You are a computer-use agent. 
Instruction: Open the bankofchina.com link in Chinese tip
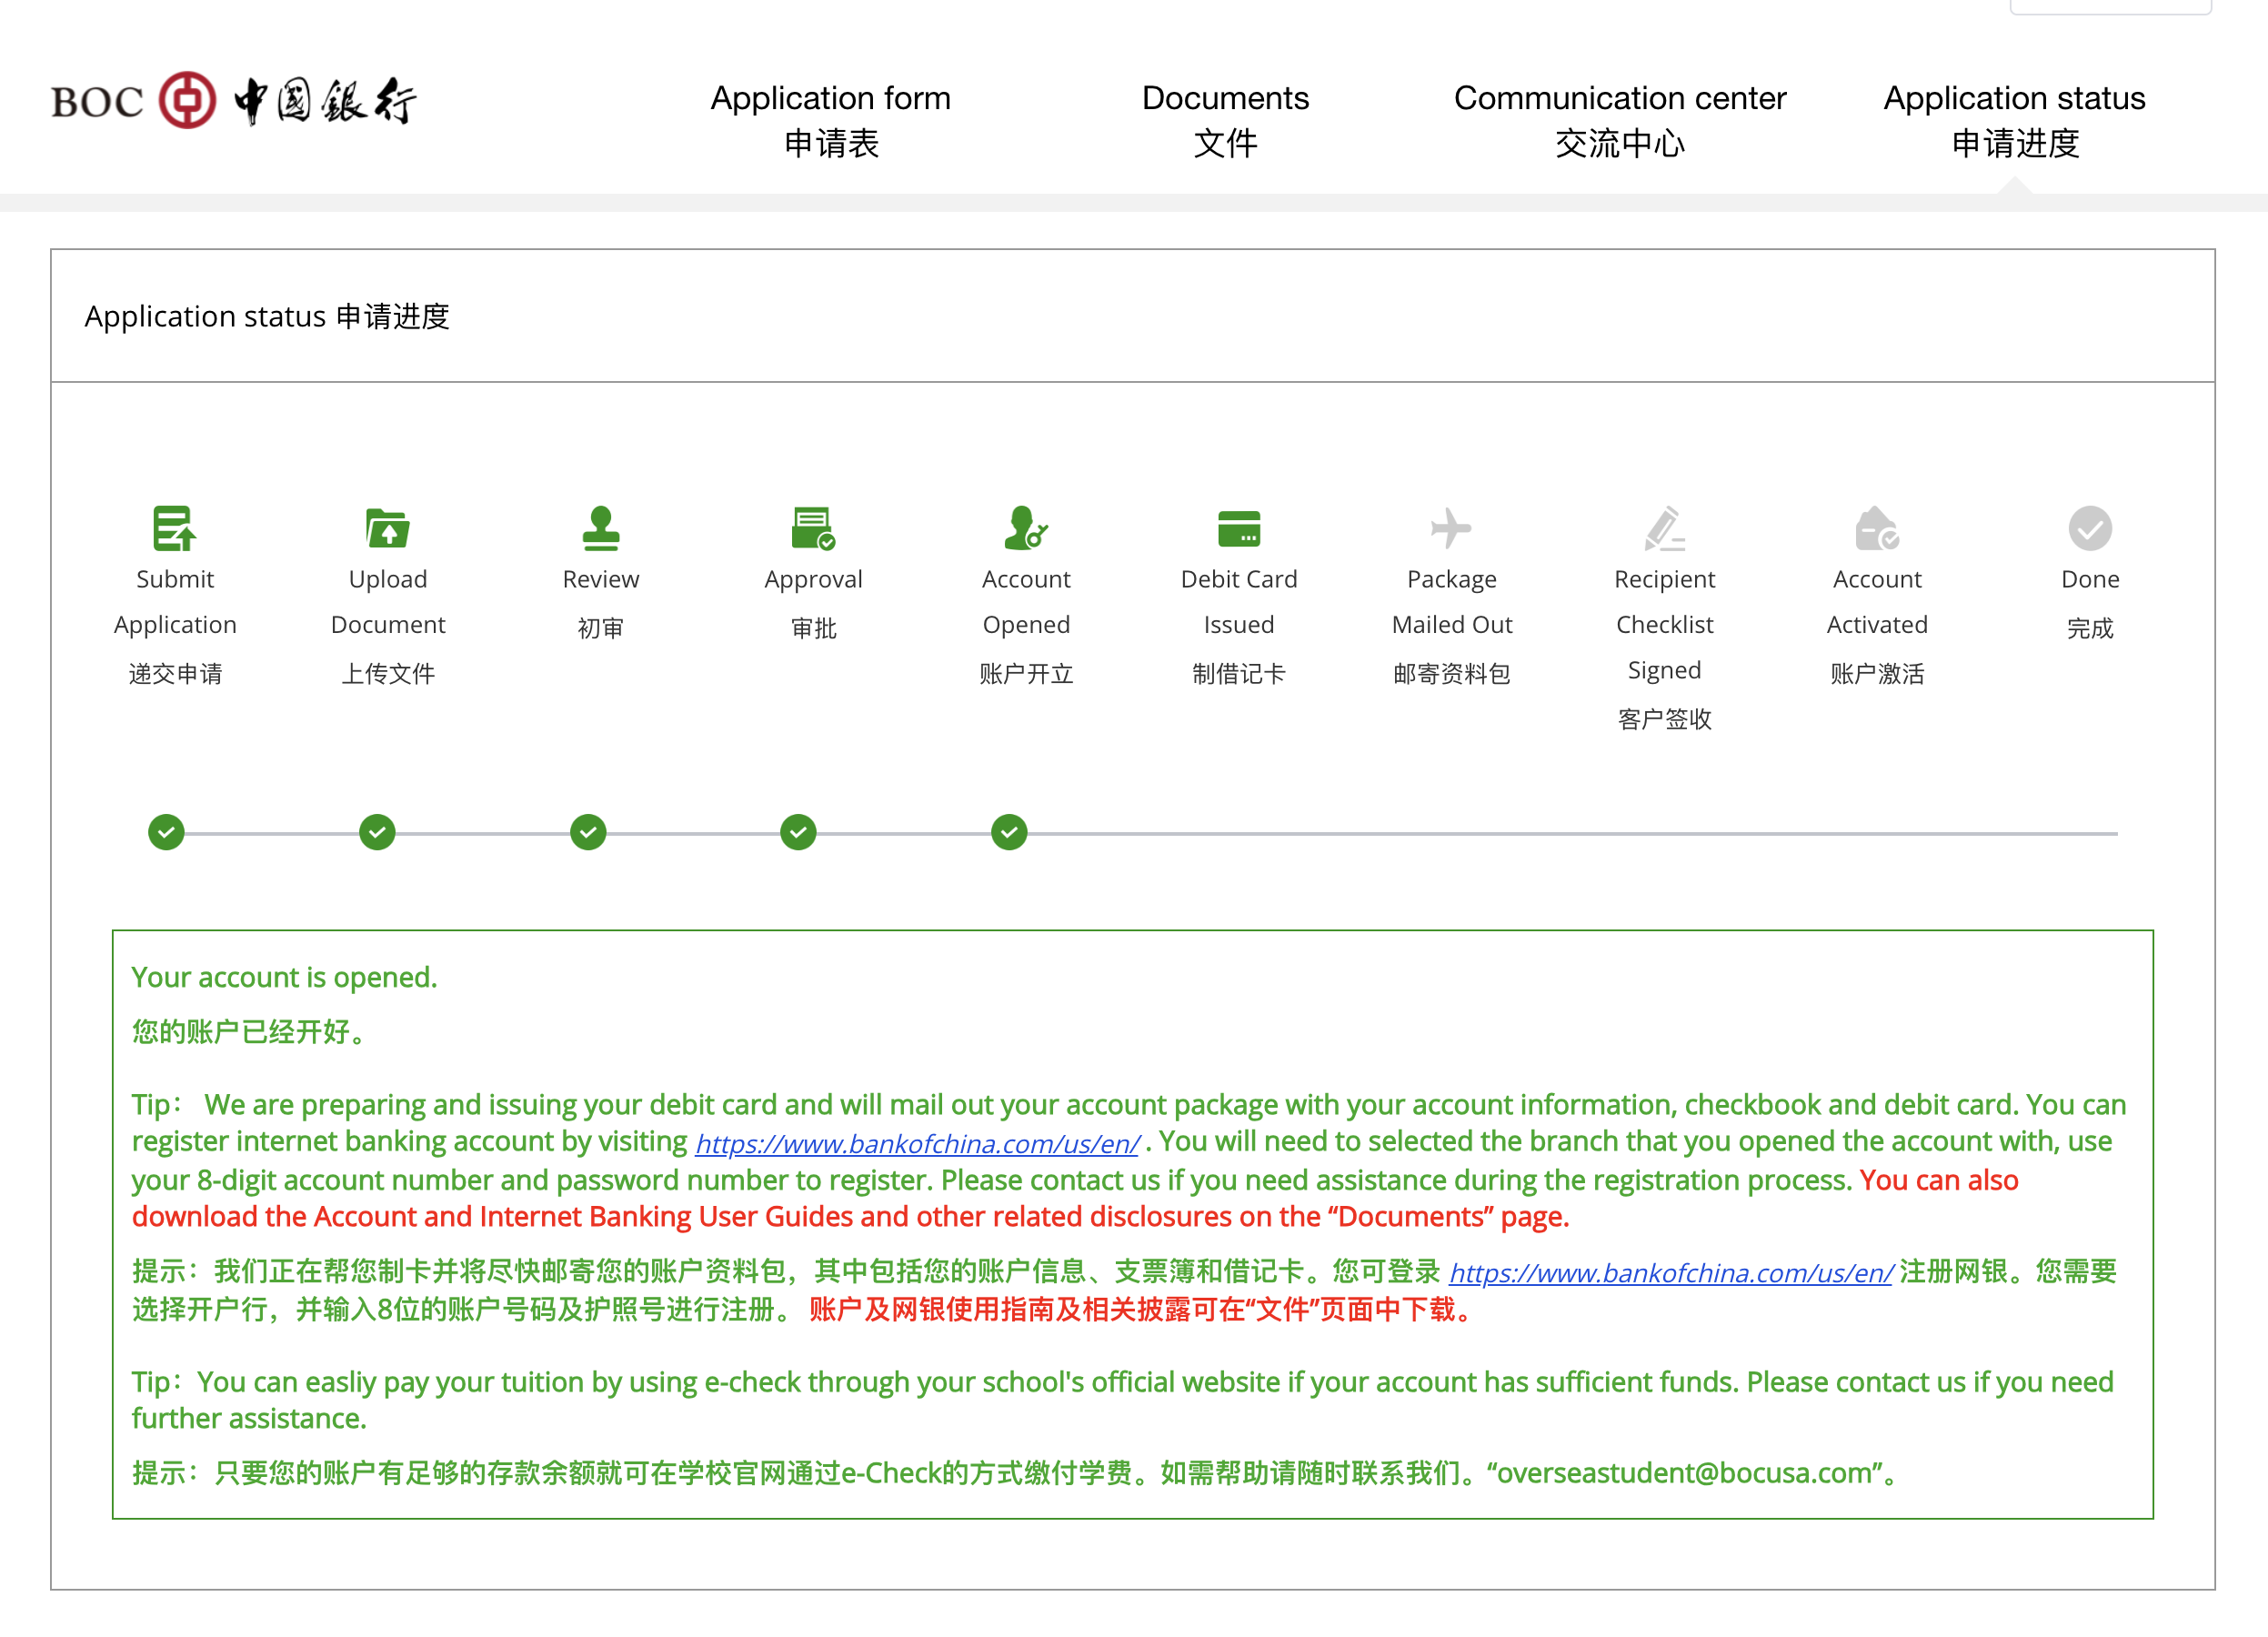[x=1671, y=1272]
